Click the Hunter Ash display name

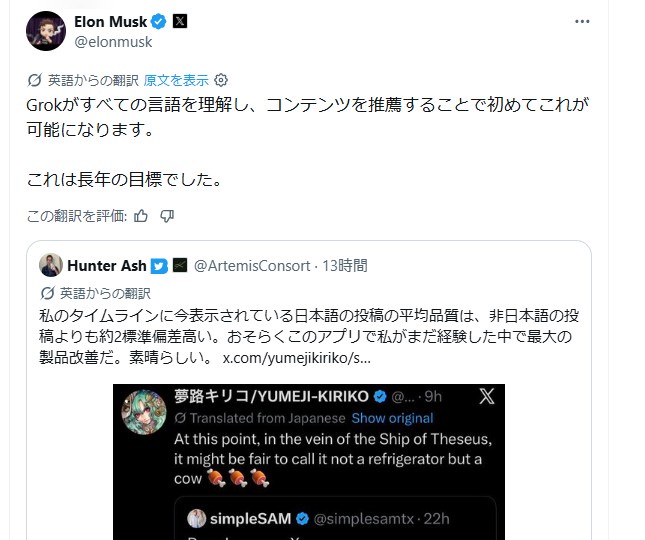107,265
